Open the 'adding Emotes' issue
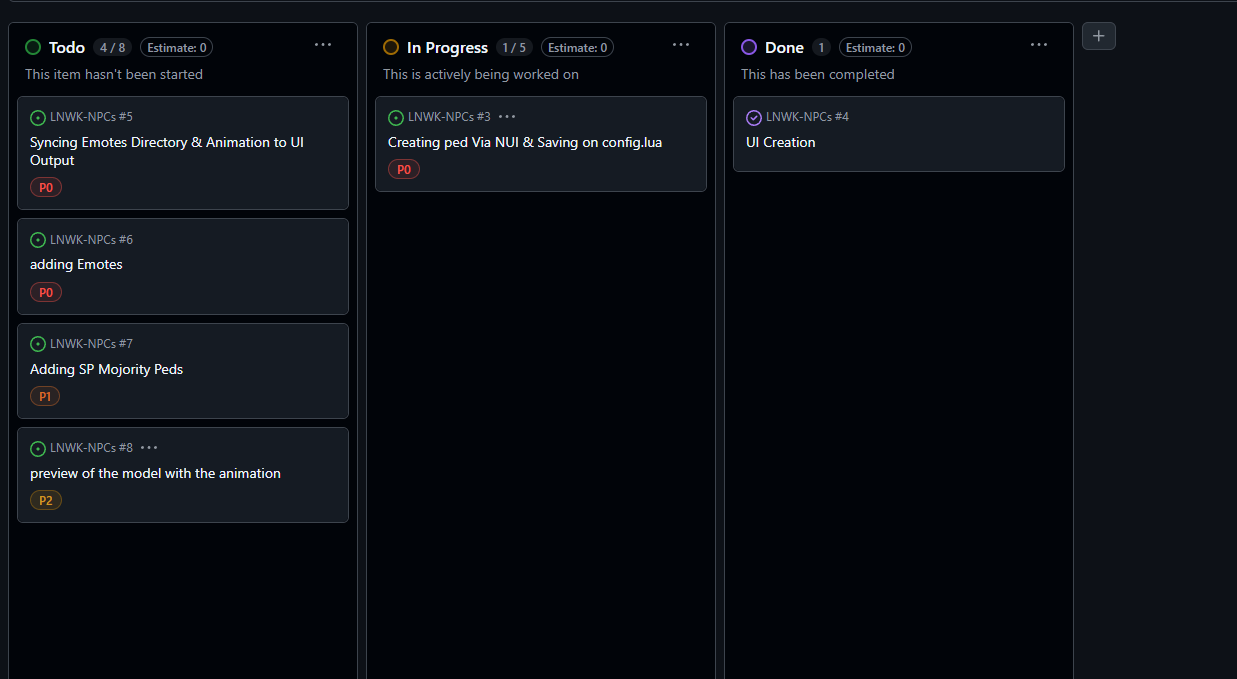1237x679 pixels. [x=76, y=265]
